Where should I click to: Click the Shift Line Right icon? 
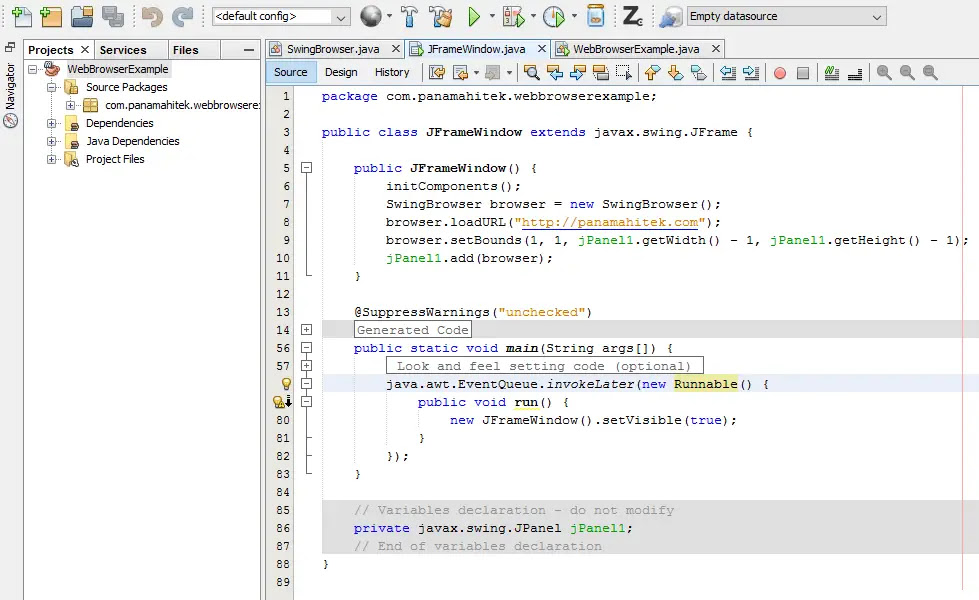pos(751,72)
